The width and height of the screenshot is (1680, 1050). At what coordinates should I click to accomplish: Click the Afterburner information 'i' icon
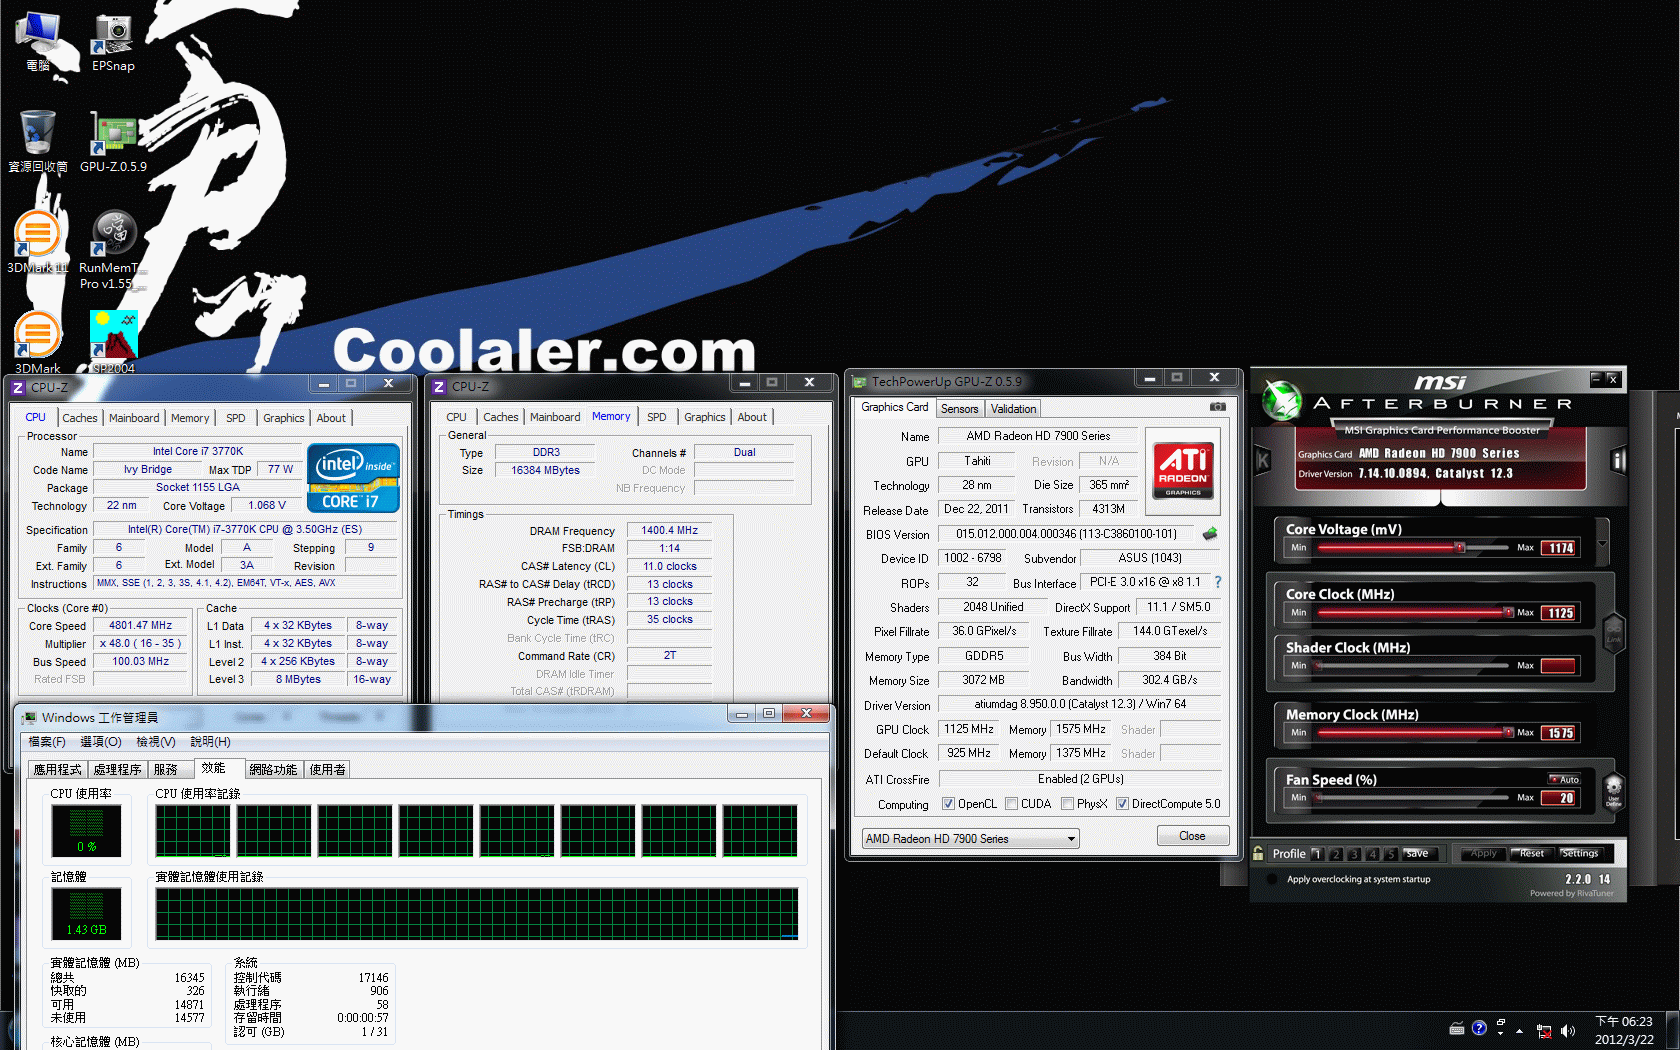(1618, 460)
